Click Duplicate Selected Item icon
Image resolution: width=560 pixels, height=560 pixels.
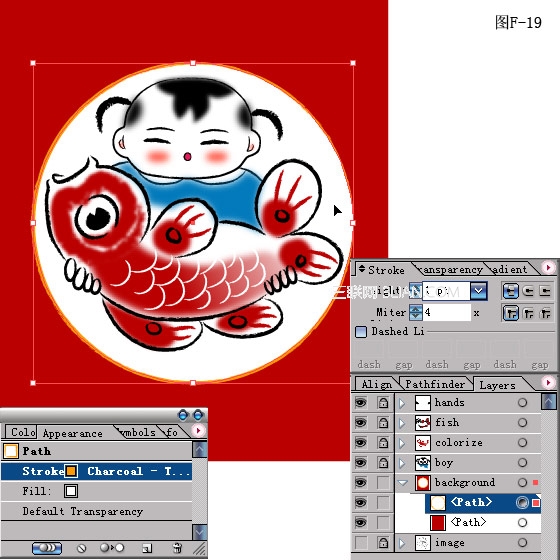[147, 548]
